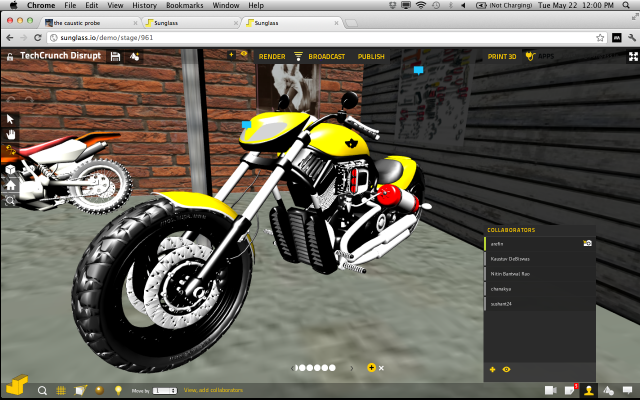The height and width of the screenshot is (400, 640).
Task: Select the arrow pointer tool
Action: pyautogui.click(x=10, y=119)
